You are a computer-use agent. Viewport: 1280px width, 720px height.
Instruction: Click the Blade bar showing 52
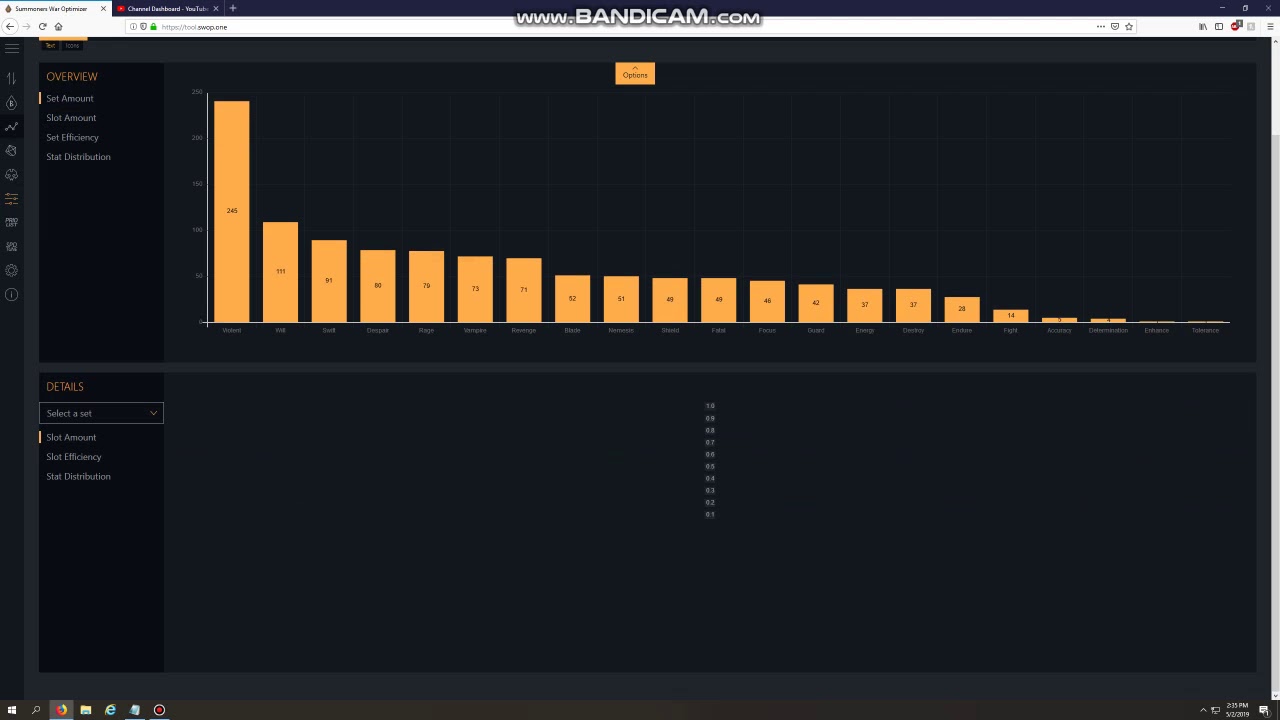(572, 299)
